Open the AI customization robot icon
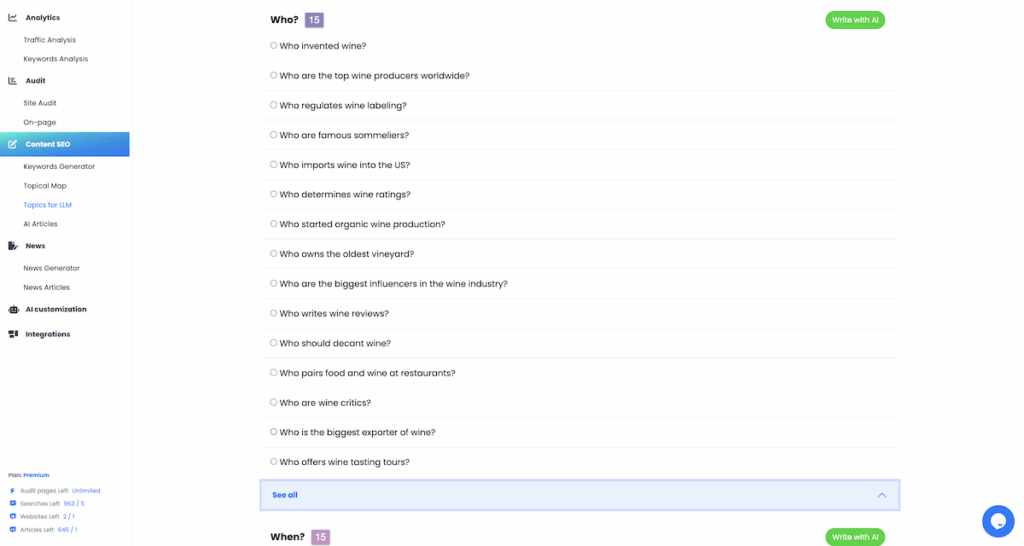This screenshot has width=1024, height=546. pos(13,310)
